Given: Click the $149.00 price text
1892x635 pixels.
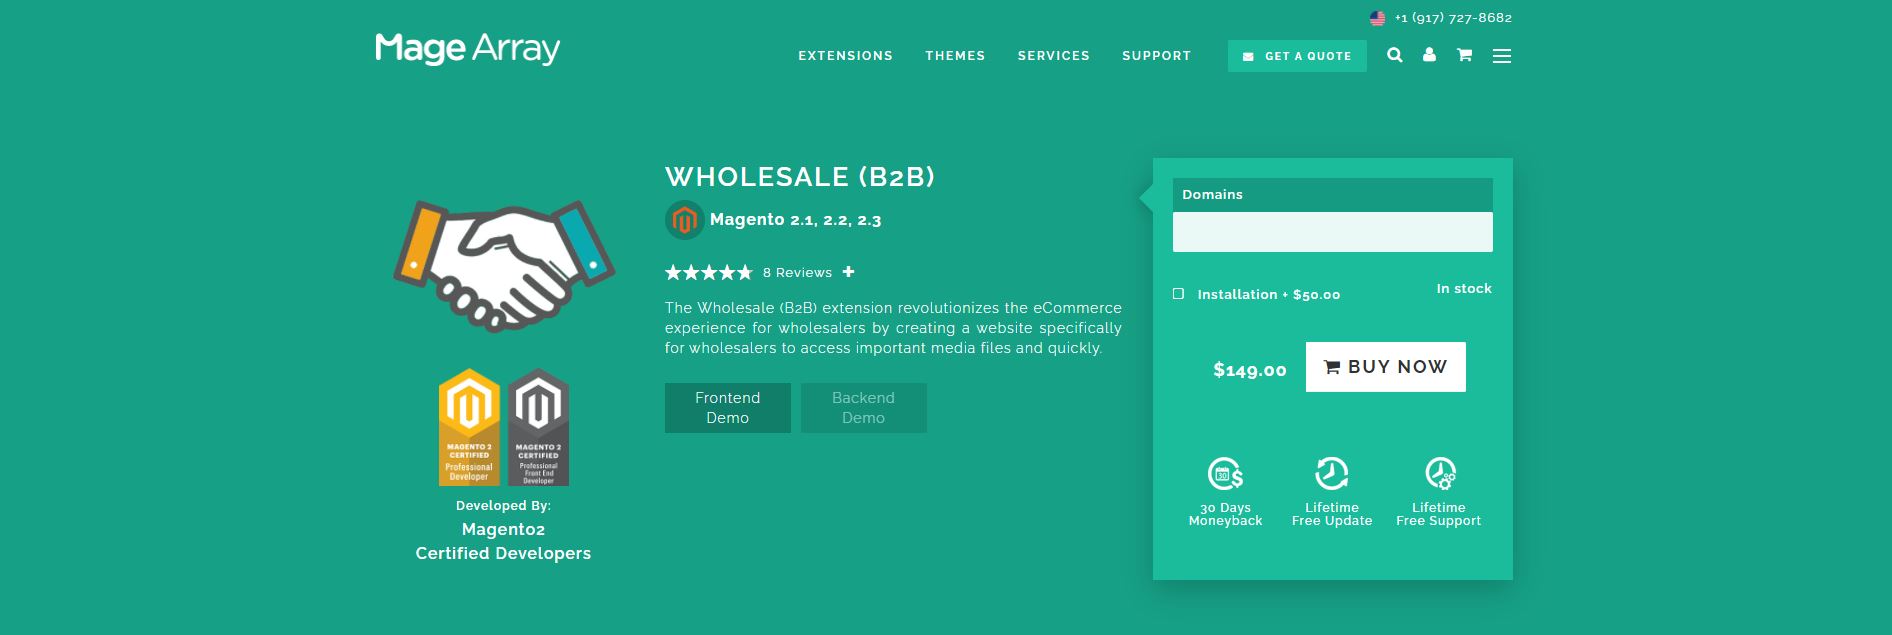Looking at the screenshot, I should pos(1249,370).
